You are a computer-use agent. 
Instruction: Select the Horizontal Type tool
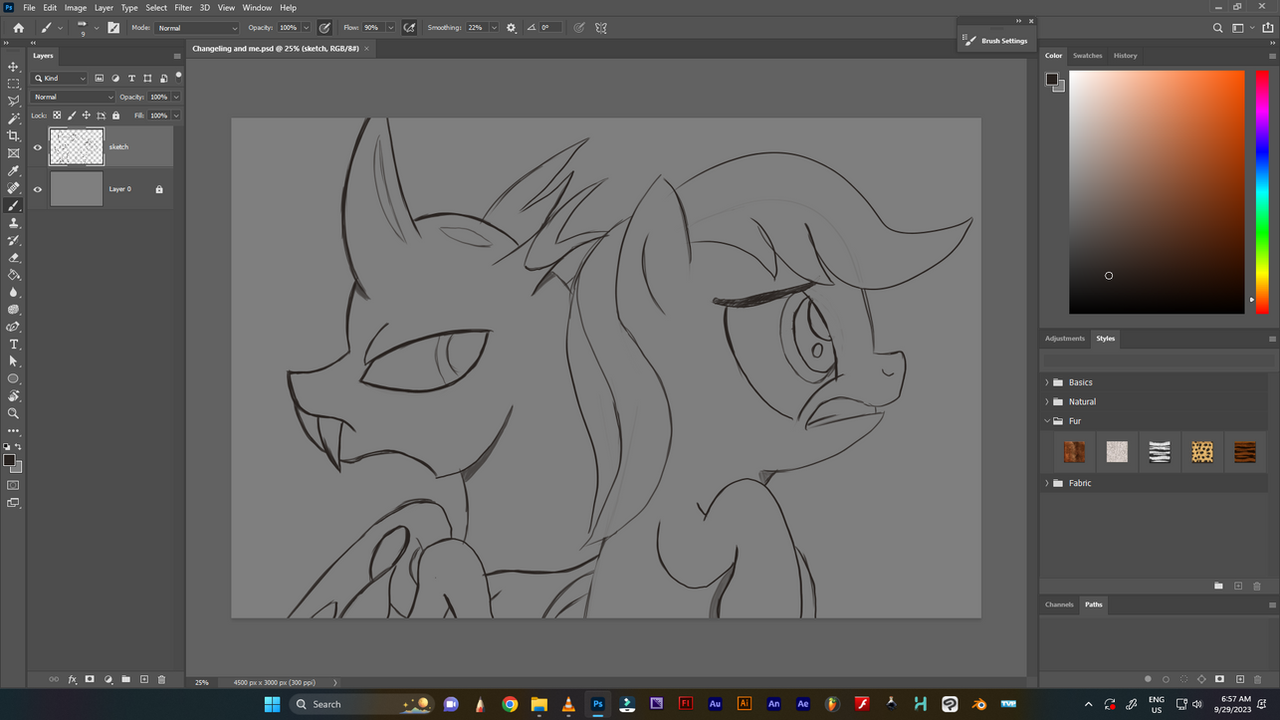coord(13,344)
